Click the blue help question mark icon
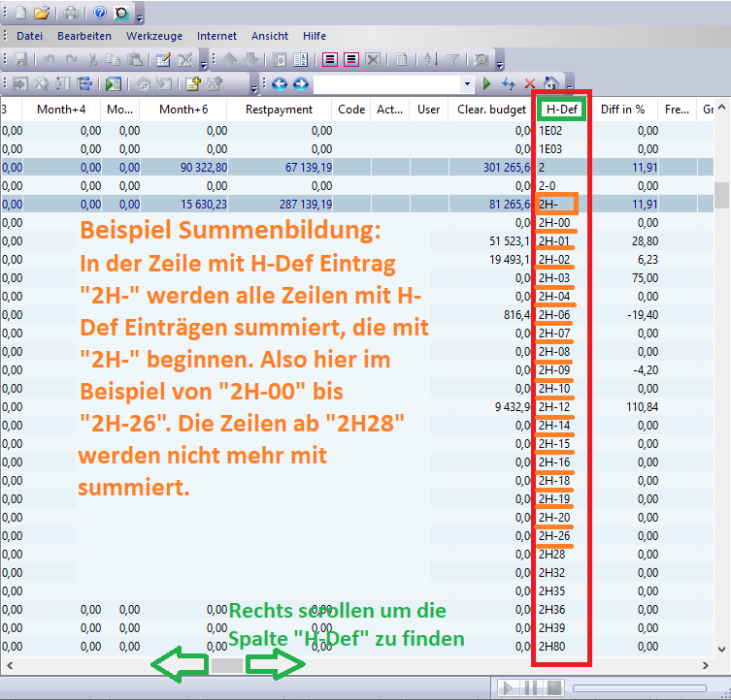This screenshot has height=700, width=731. pyautogui.click(x=100, y=13)
